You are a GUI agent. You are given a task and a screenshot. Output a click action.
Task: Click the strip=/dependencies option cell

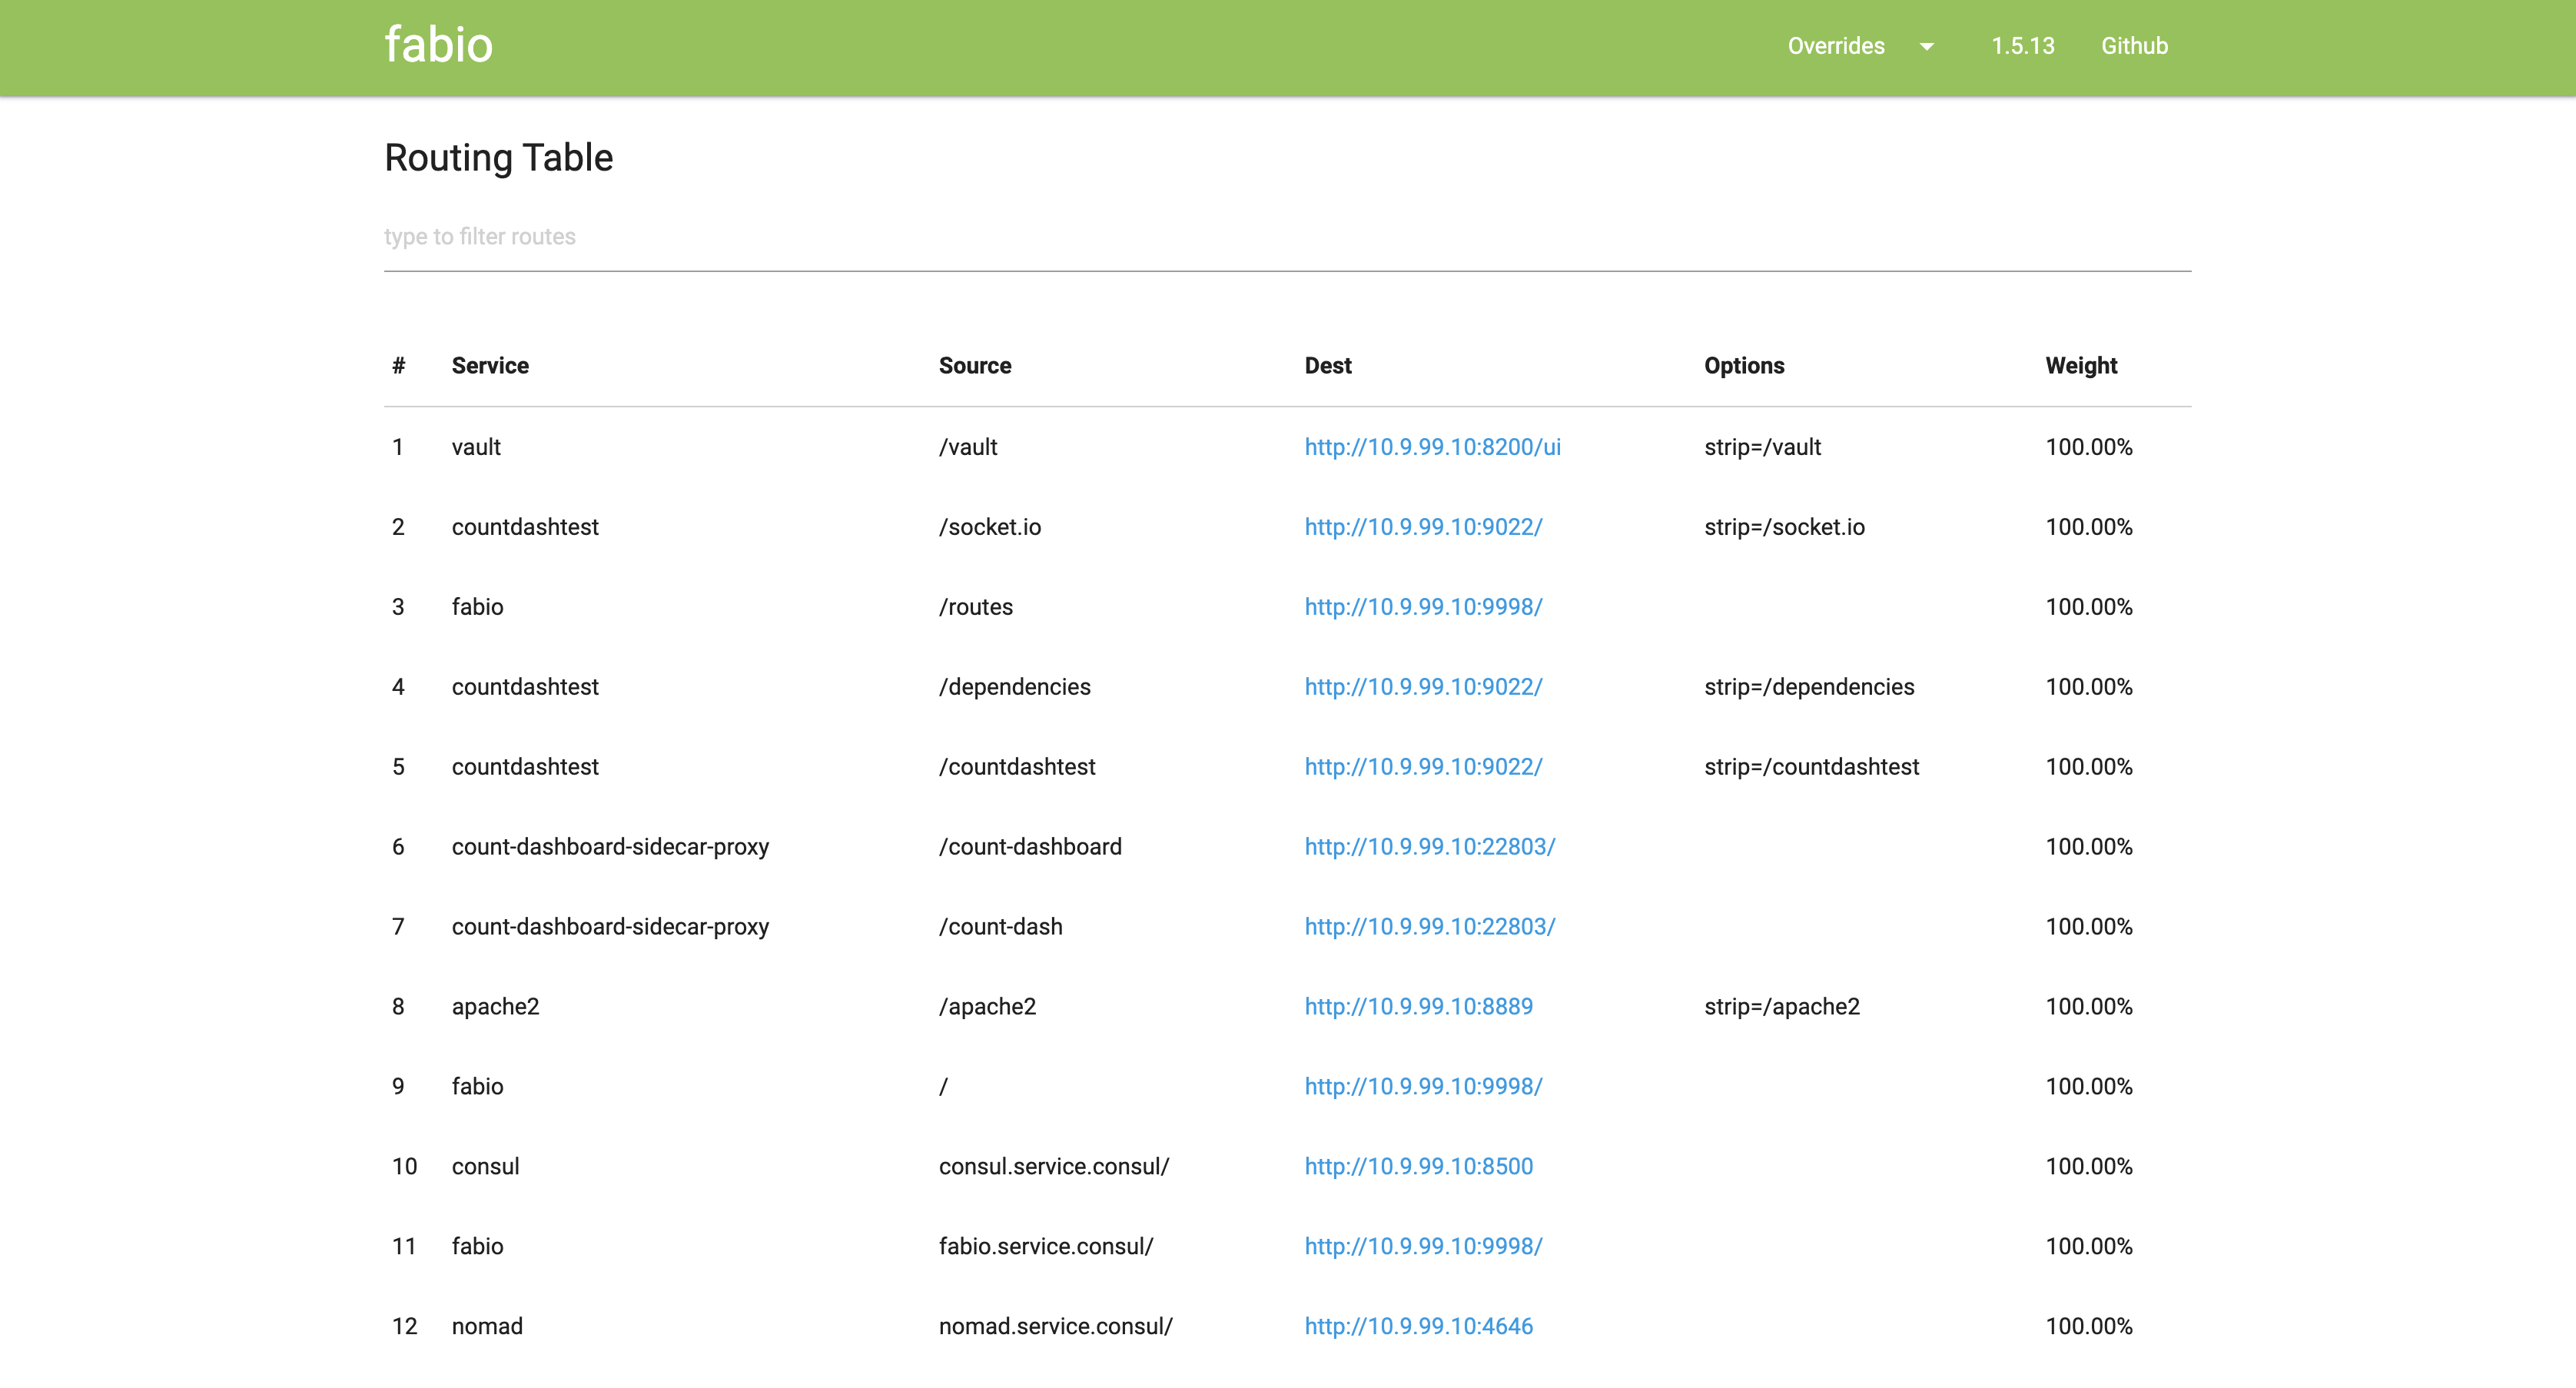[1809, 687]
